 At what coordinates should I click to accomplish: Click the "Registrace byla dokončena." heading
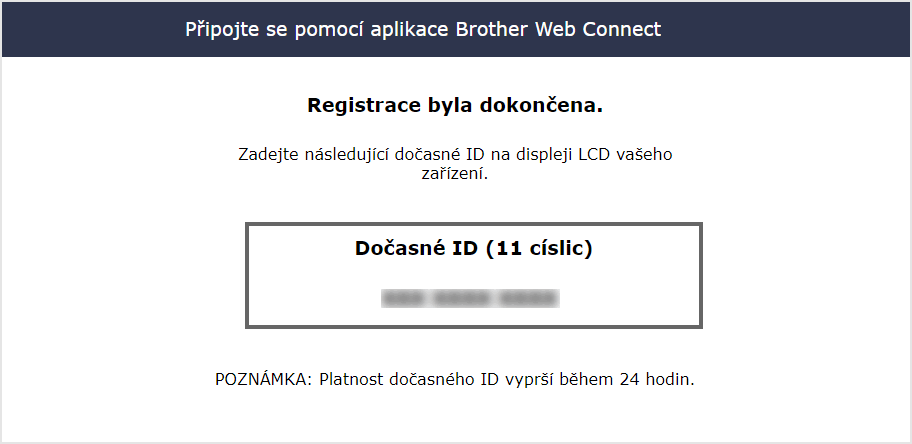point(455,104)
